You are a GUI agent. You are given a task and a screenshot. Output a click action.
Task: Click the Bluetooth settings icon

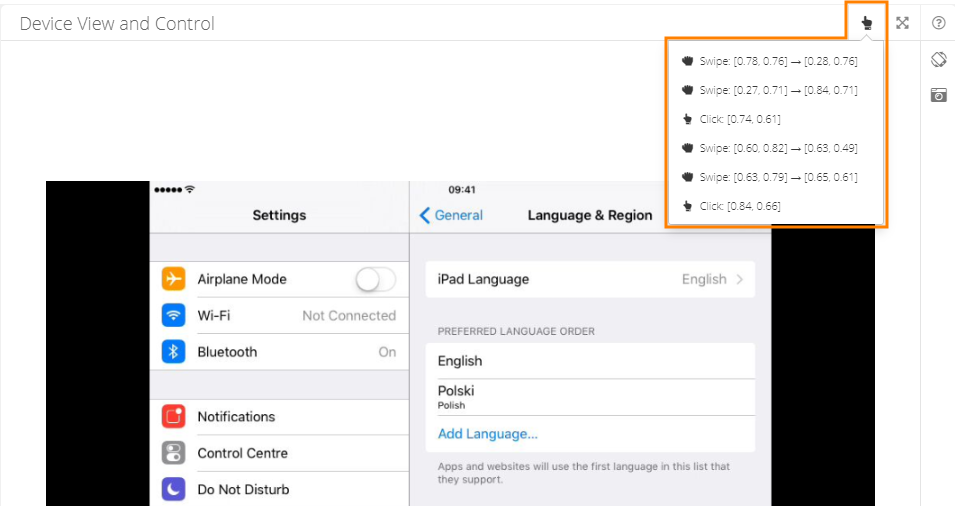tap(174, 352)
